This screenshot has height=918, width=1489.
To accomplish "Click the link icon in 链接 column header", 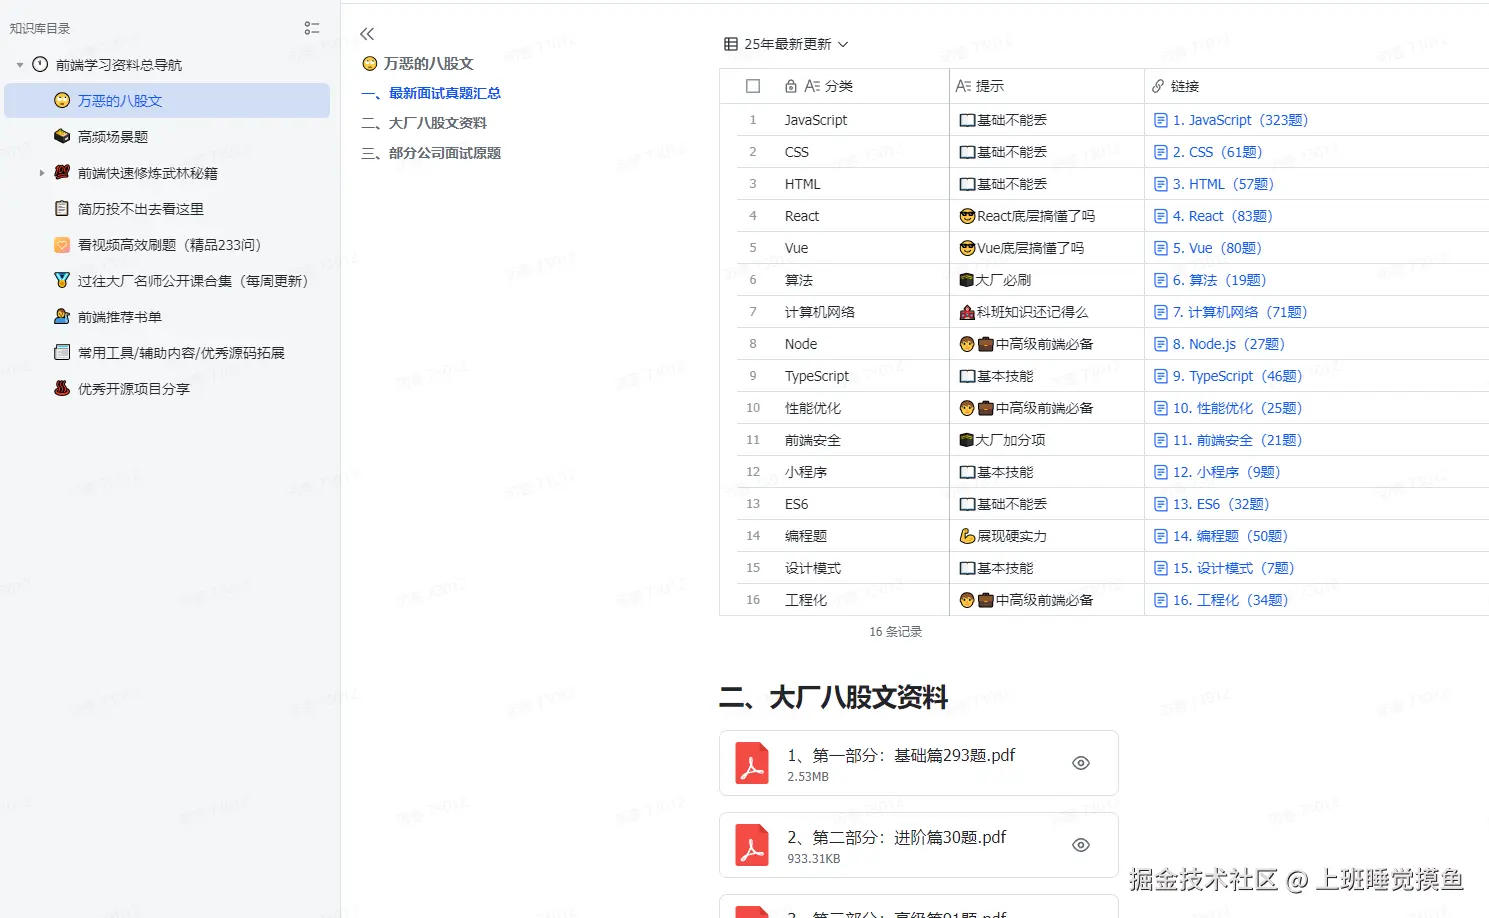I will point(1158,86).
